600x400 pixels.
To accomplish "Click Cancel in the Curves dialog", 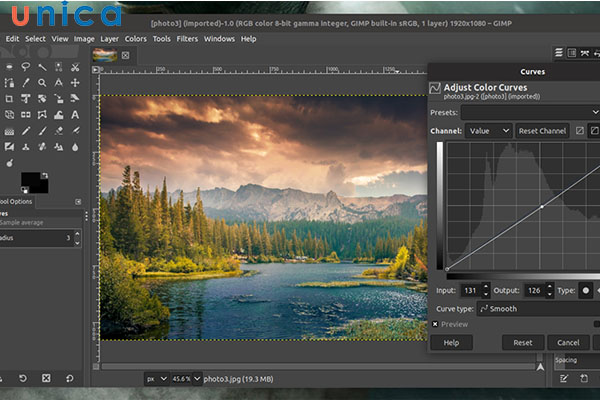I will 568,343.
